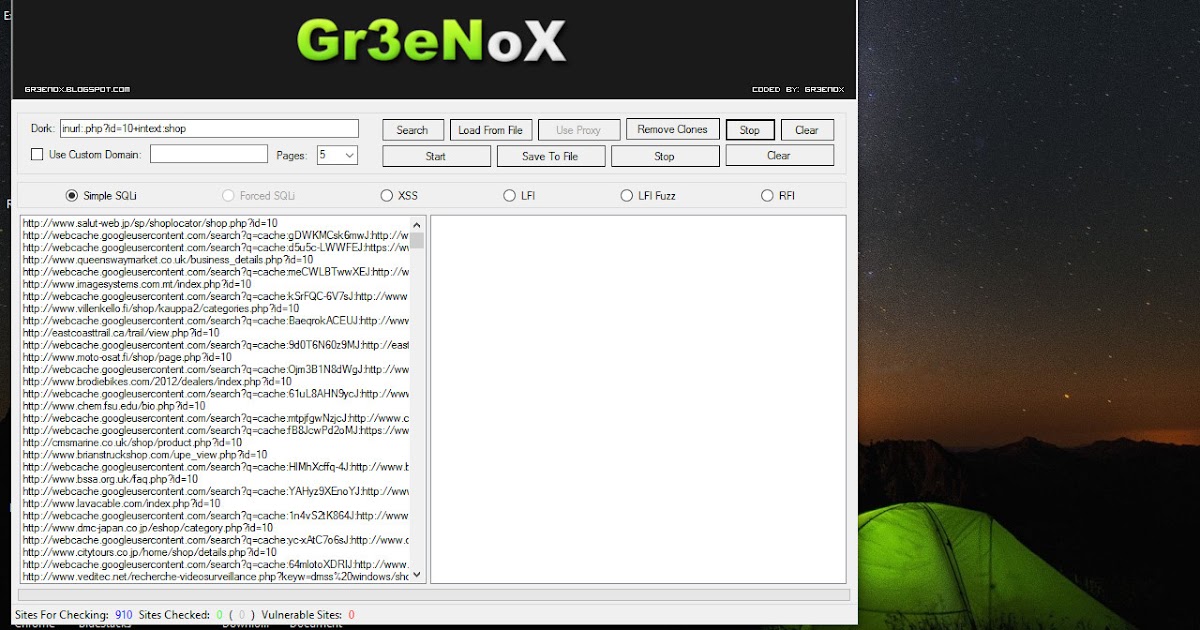Image resolution: width=1200 pixels, height=630 pixels.
Task: Select the RFI radio option
Action: tap(777, 196)
